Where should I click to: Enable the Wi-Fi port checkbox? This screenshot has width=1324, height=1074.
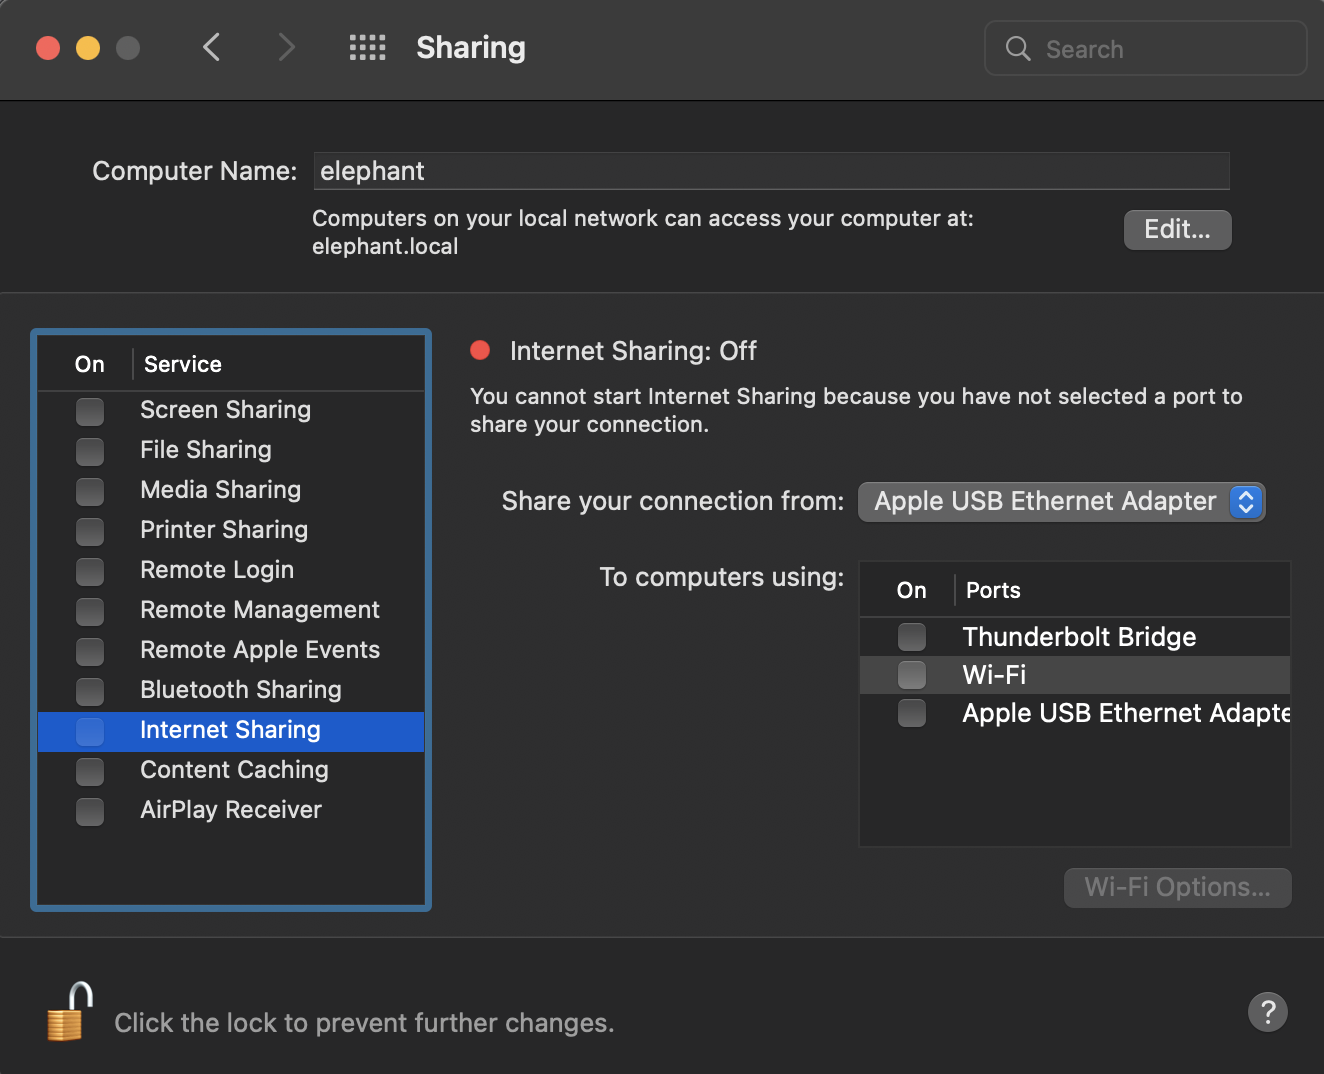911,675
